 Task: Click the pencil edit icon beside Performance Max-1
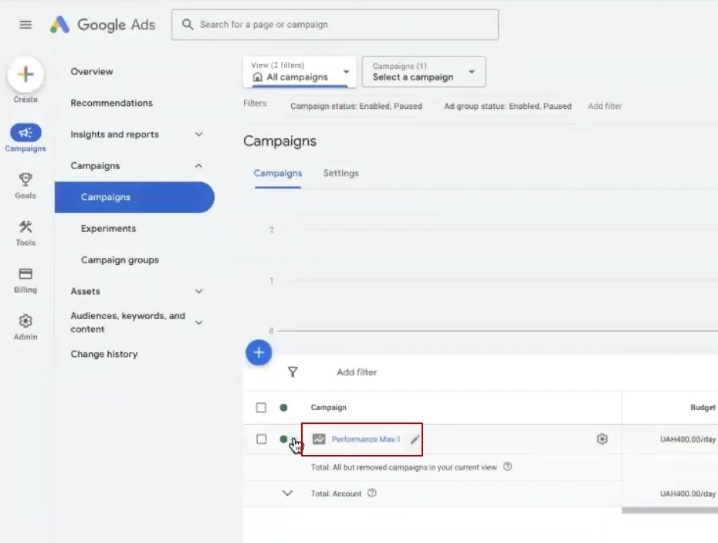pyautogui.click(x=415, y=439)
